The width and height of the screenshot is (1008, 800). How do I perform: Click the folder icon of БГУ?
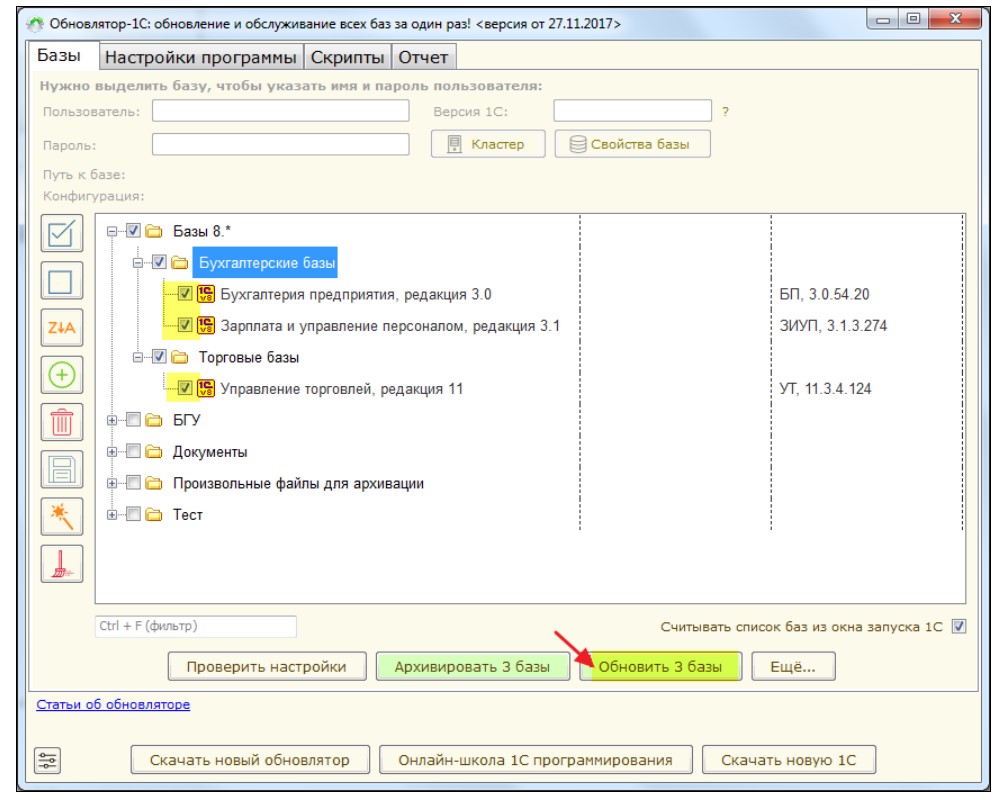point(154,420)
